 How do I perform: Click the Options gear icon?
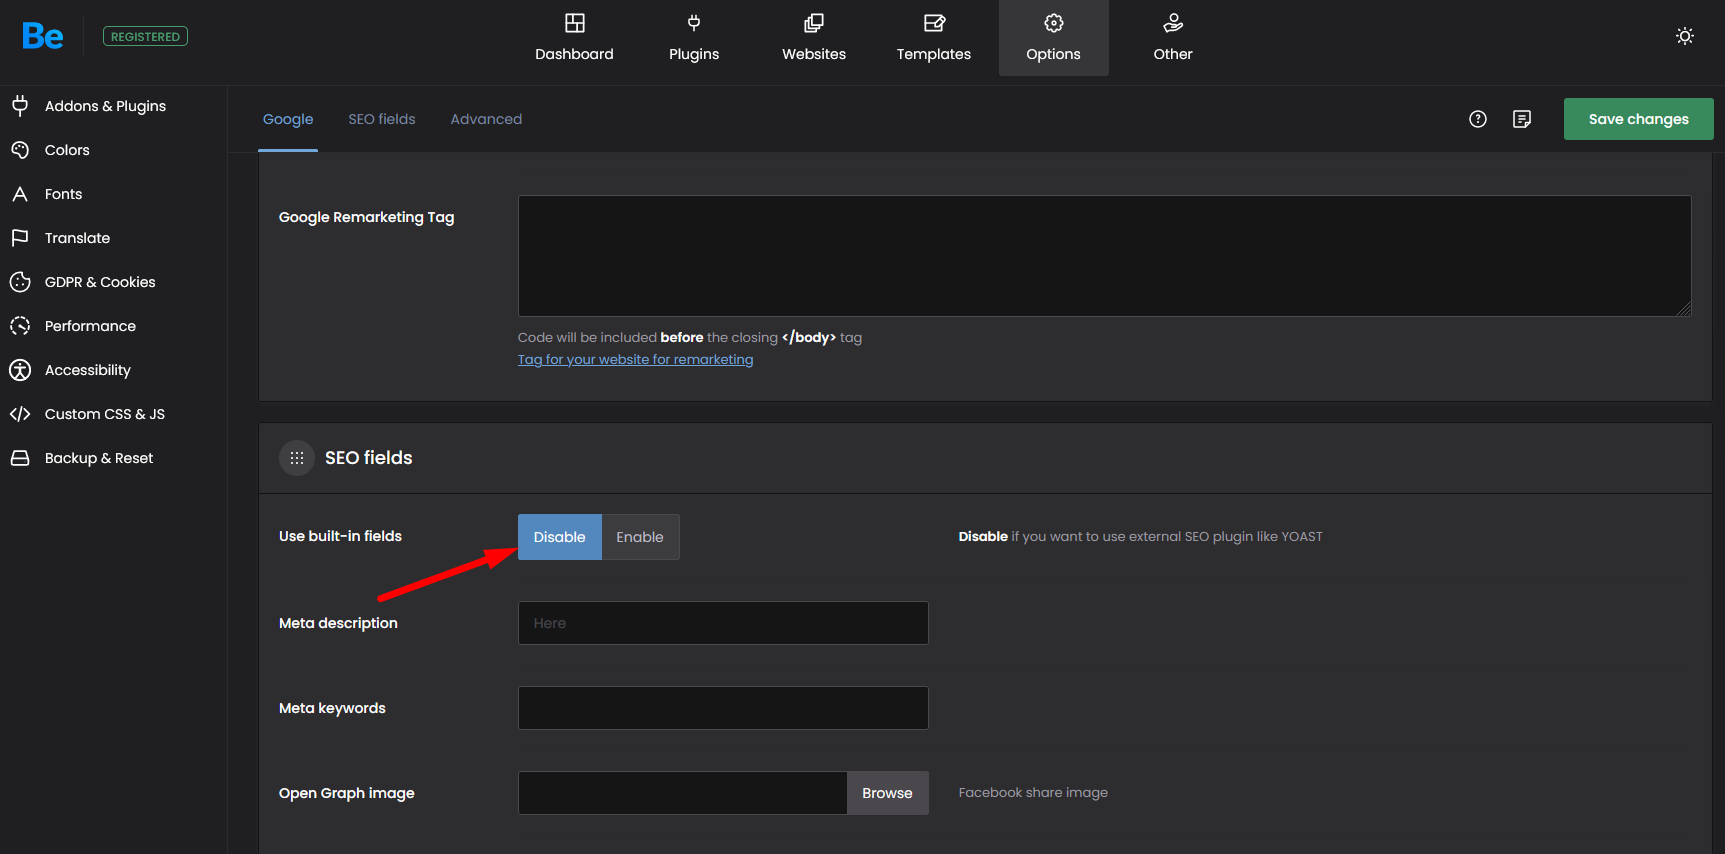click(x=1054, y=23)
